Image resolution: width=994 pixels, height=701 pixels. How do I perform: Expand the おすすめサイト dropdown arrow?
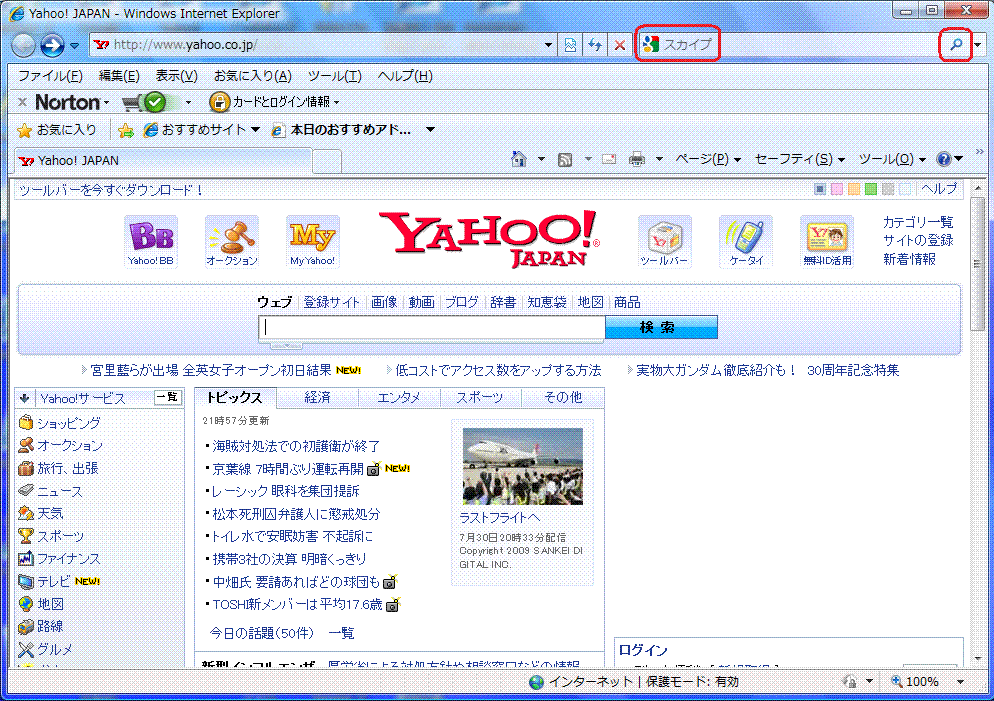coord(255,130)
